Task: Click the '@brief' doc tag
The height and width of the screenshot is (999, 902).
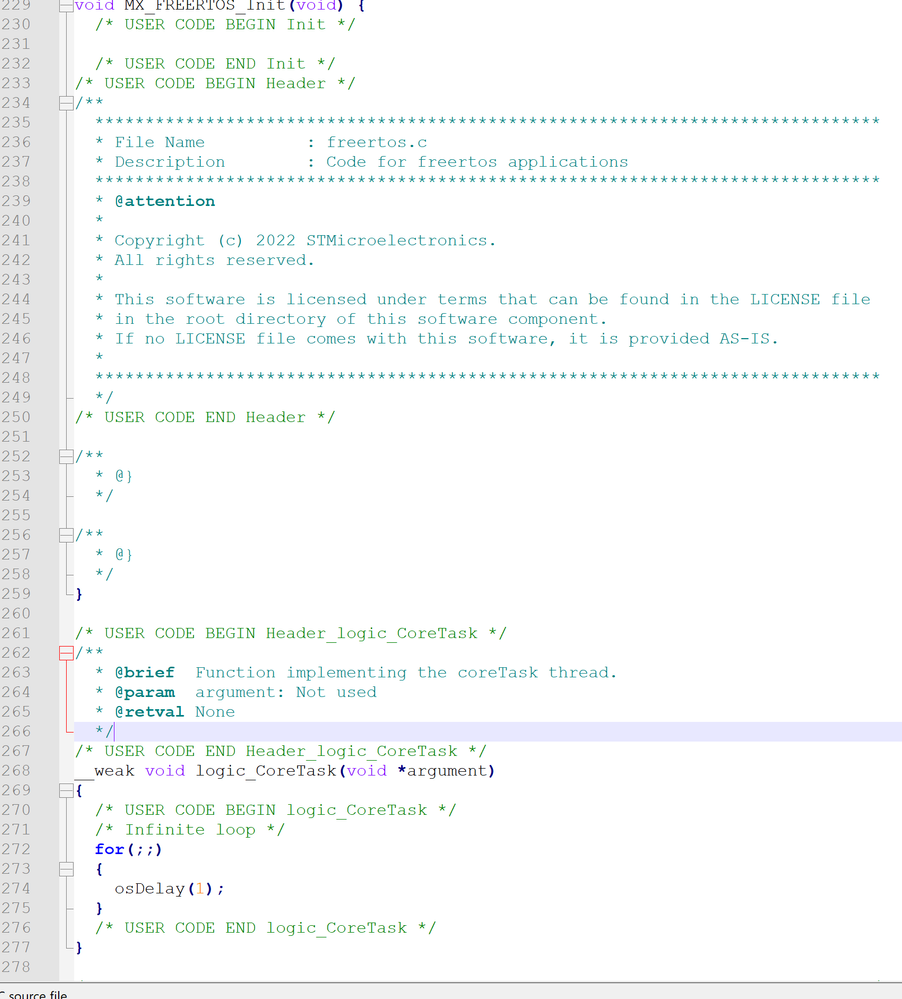Action: [144, 672]
